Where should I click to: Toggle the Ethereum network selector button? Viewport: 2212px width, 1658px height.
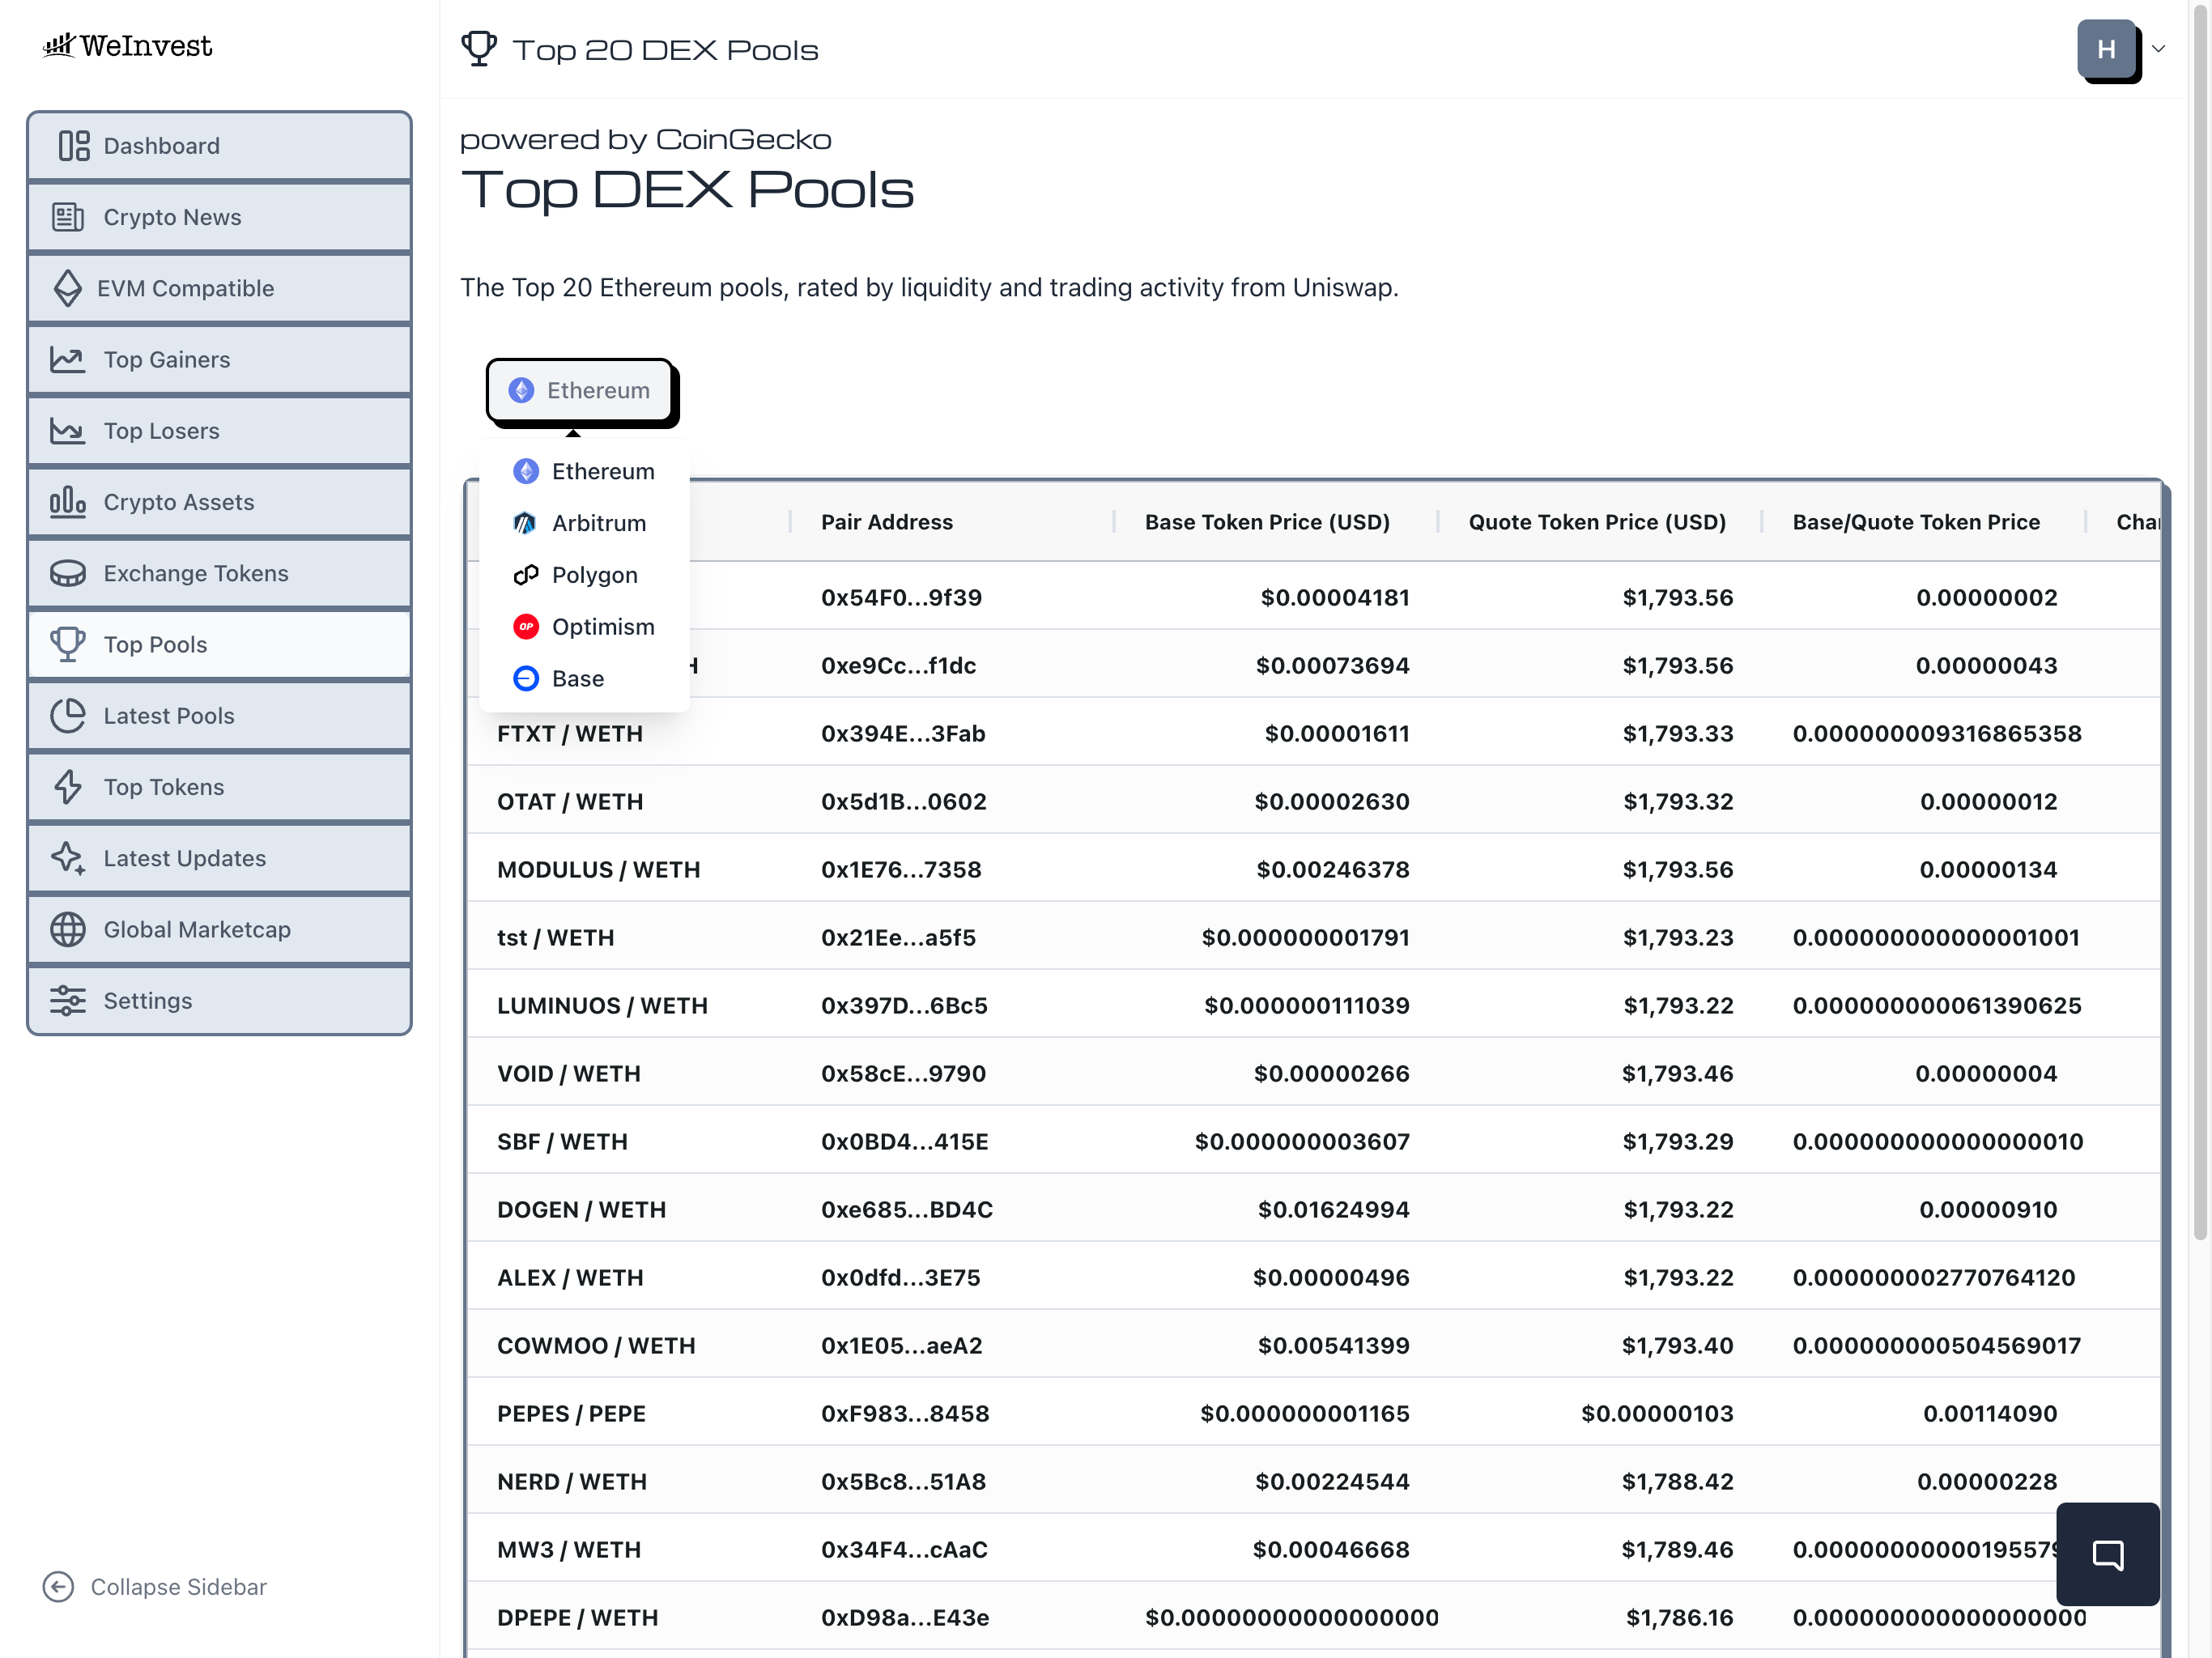coord(579,390)
